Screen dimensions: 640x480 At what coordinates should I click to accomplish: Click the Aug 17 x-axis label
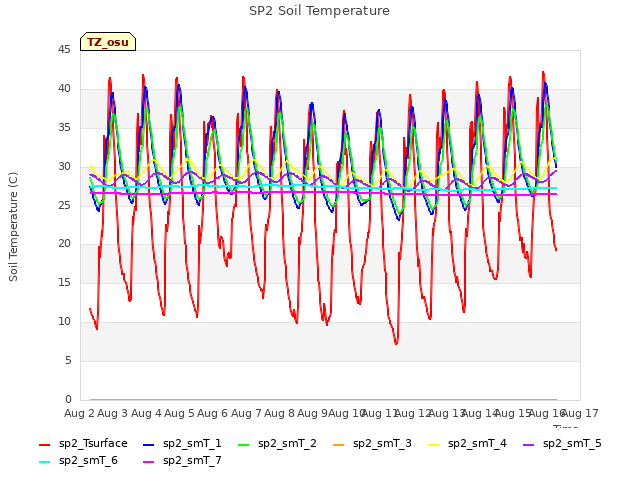(x=580, y=413)
